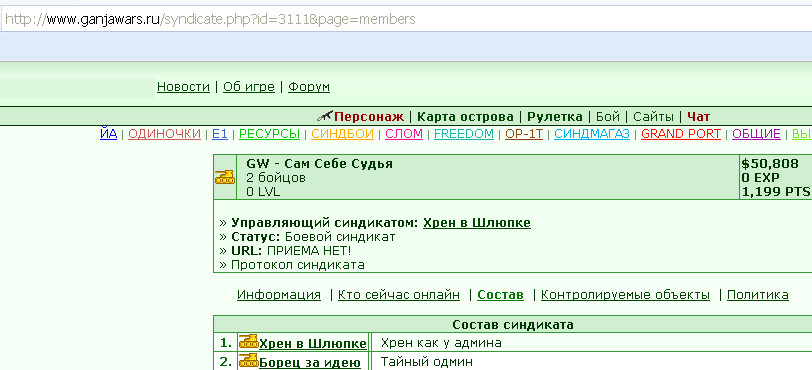This screenshot has height=370, width=812.
Task: Click the Тайный одмин rank text
Action: click(x=427, y=362)
